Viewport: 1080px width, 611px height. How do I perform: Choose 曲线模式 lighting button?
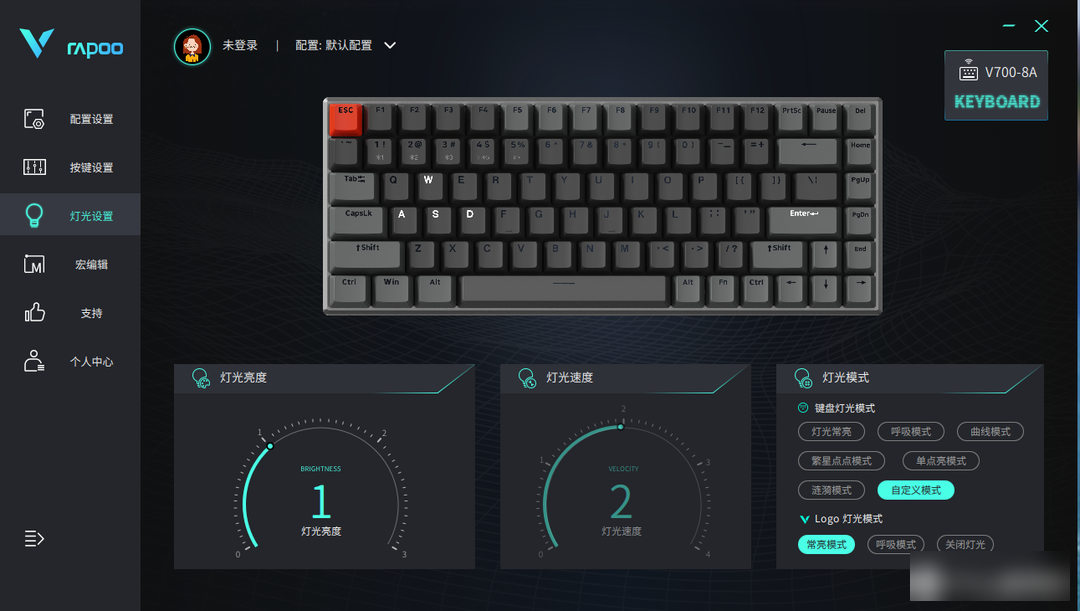click(x=990, y=431)
